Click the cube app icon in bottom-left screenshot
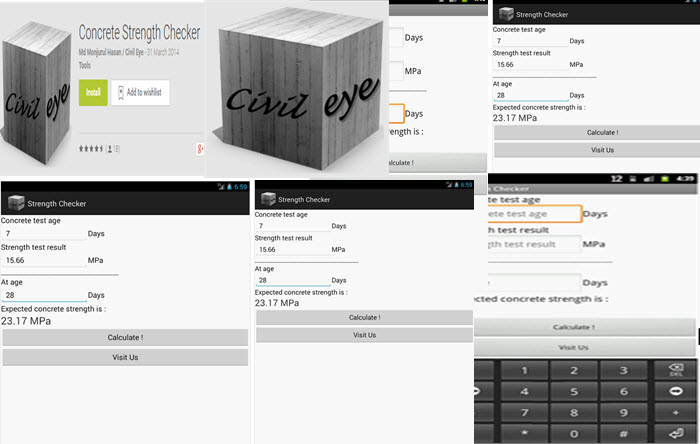This screenshot has height=444, width=700. point(13,203)
